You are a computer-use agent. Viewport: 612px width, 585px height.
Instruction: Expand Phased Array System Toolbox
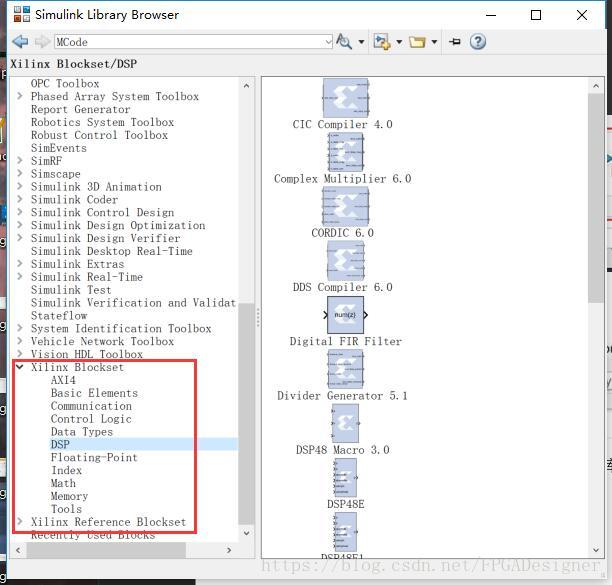point(20,96)
